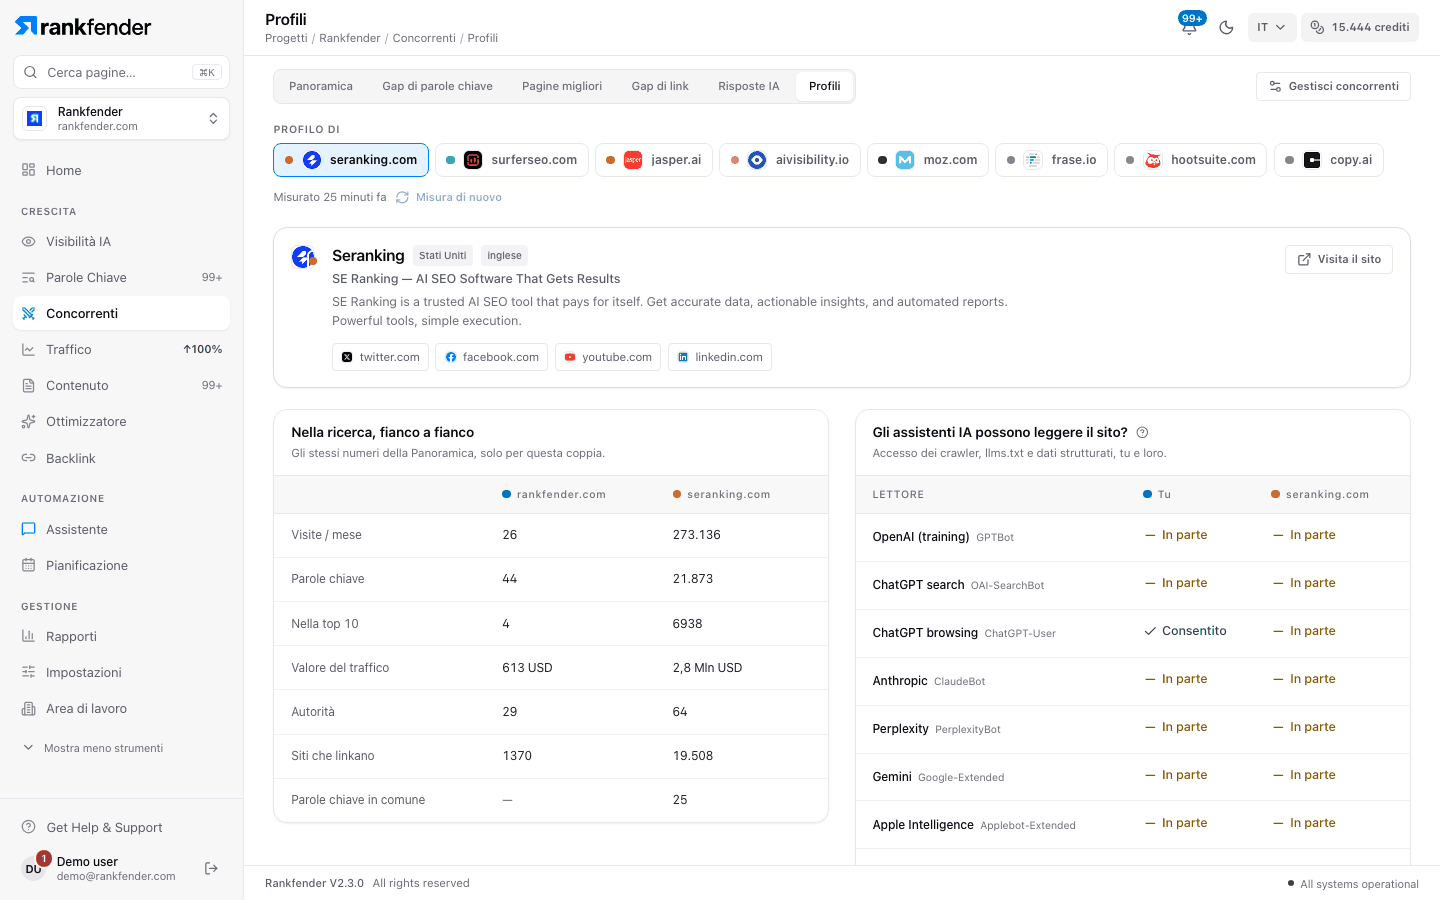This screenshot has width=1440, height=900.
Task: Switch to the Gap di parole chiave tab
Action: click(437, 86)
